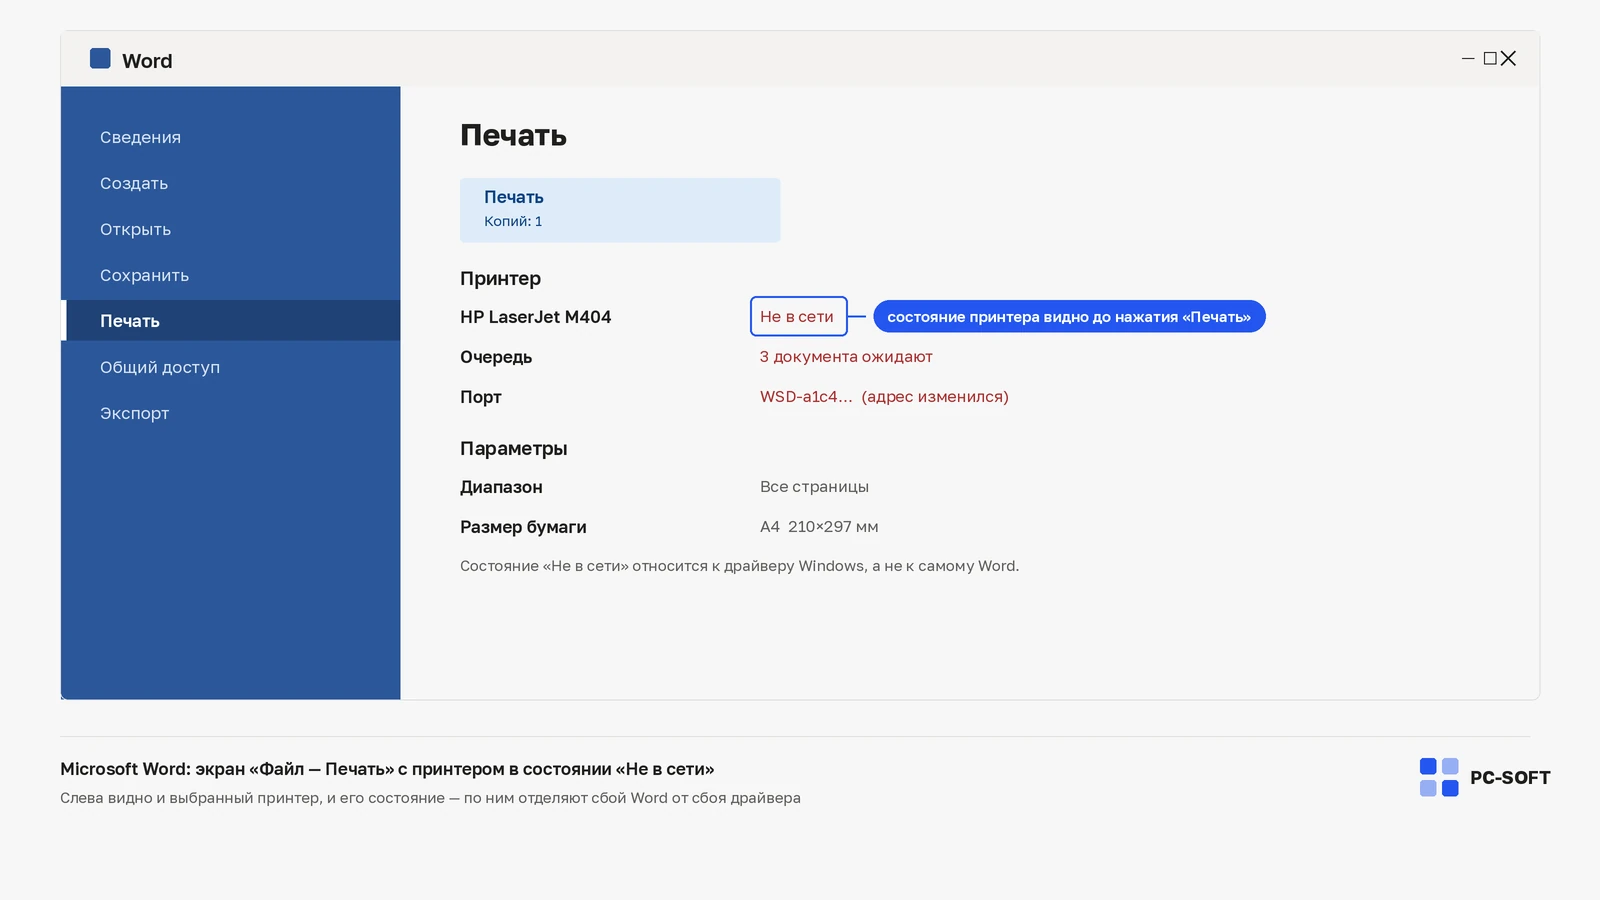Maximize the Word window
Viewport: 1600px width, 900px height.
click(x=1490, y=59)
